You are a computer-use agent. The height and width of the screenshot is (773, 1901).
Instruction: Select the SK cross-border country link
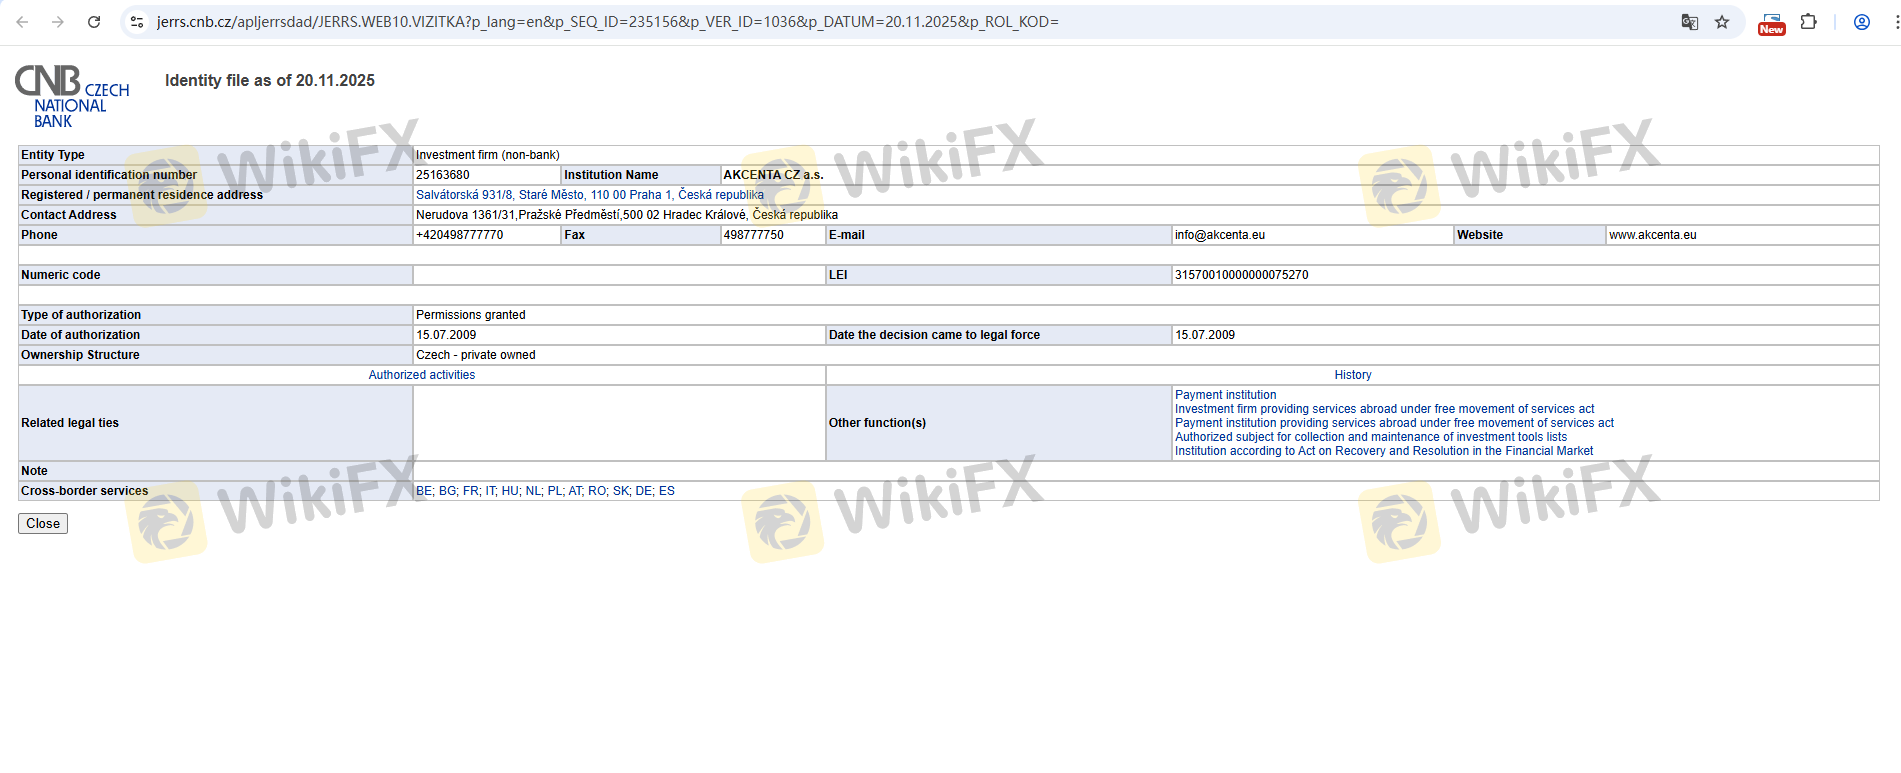point(621,491)
